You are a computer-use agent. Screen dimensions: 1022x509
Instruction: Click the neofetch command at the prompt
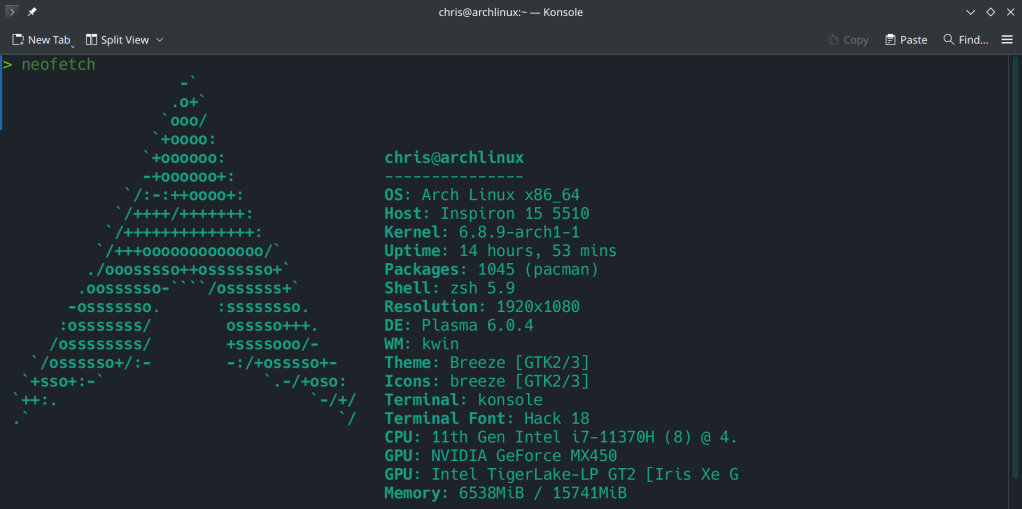tap(58, 65)
